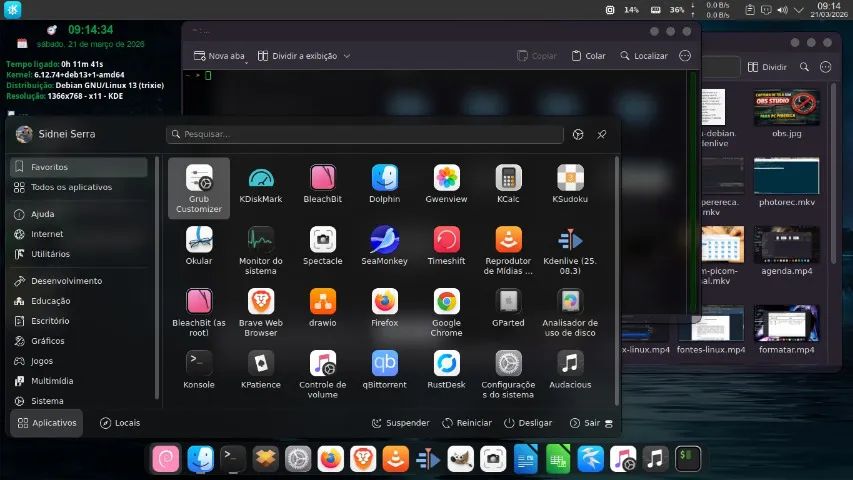This screenshot has width=853, height=480.
Task: Click volume icon in system tray
Action: pos(782,10)
